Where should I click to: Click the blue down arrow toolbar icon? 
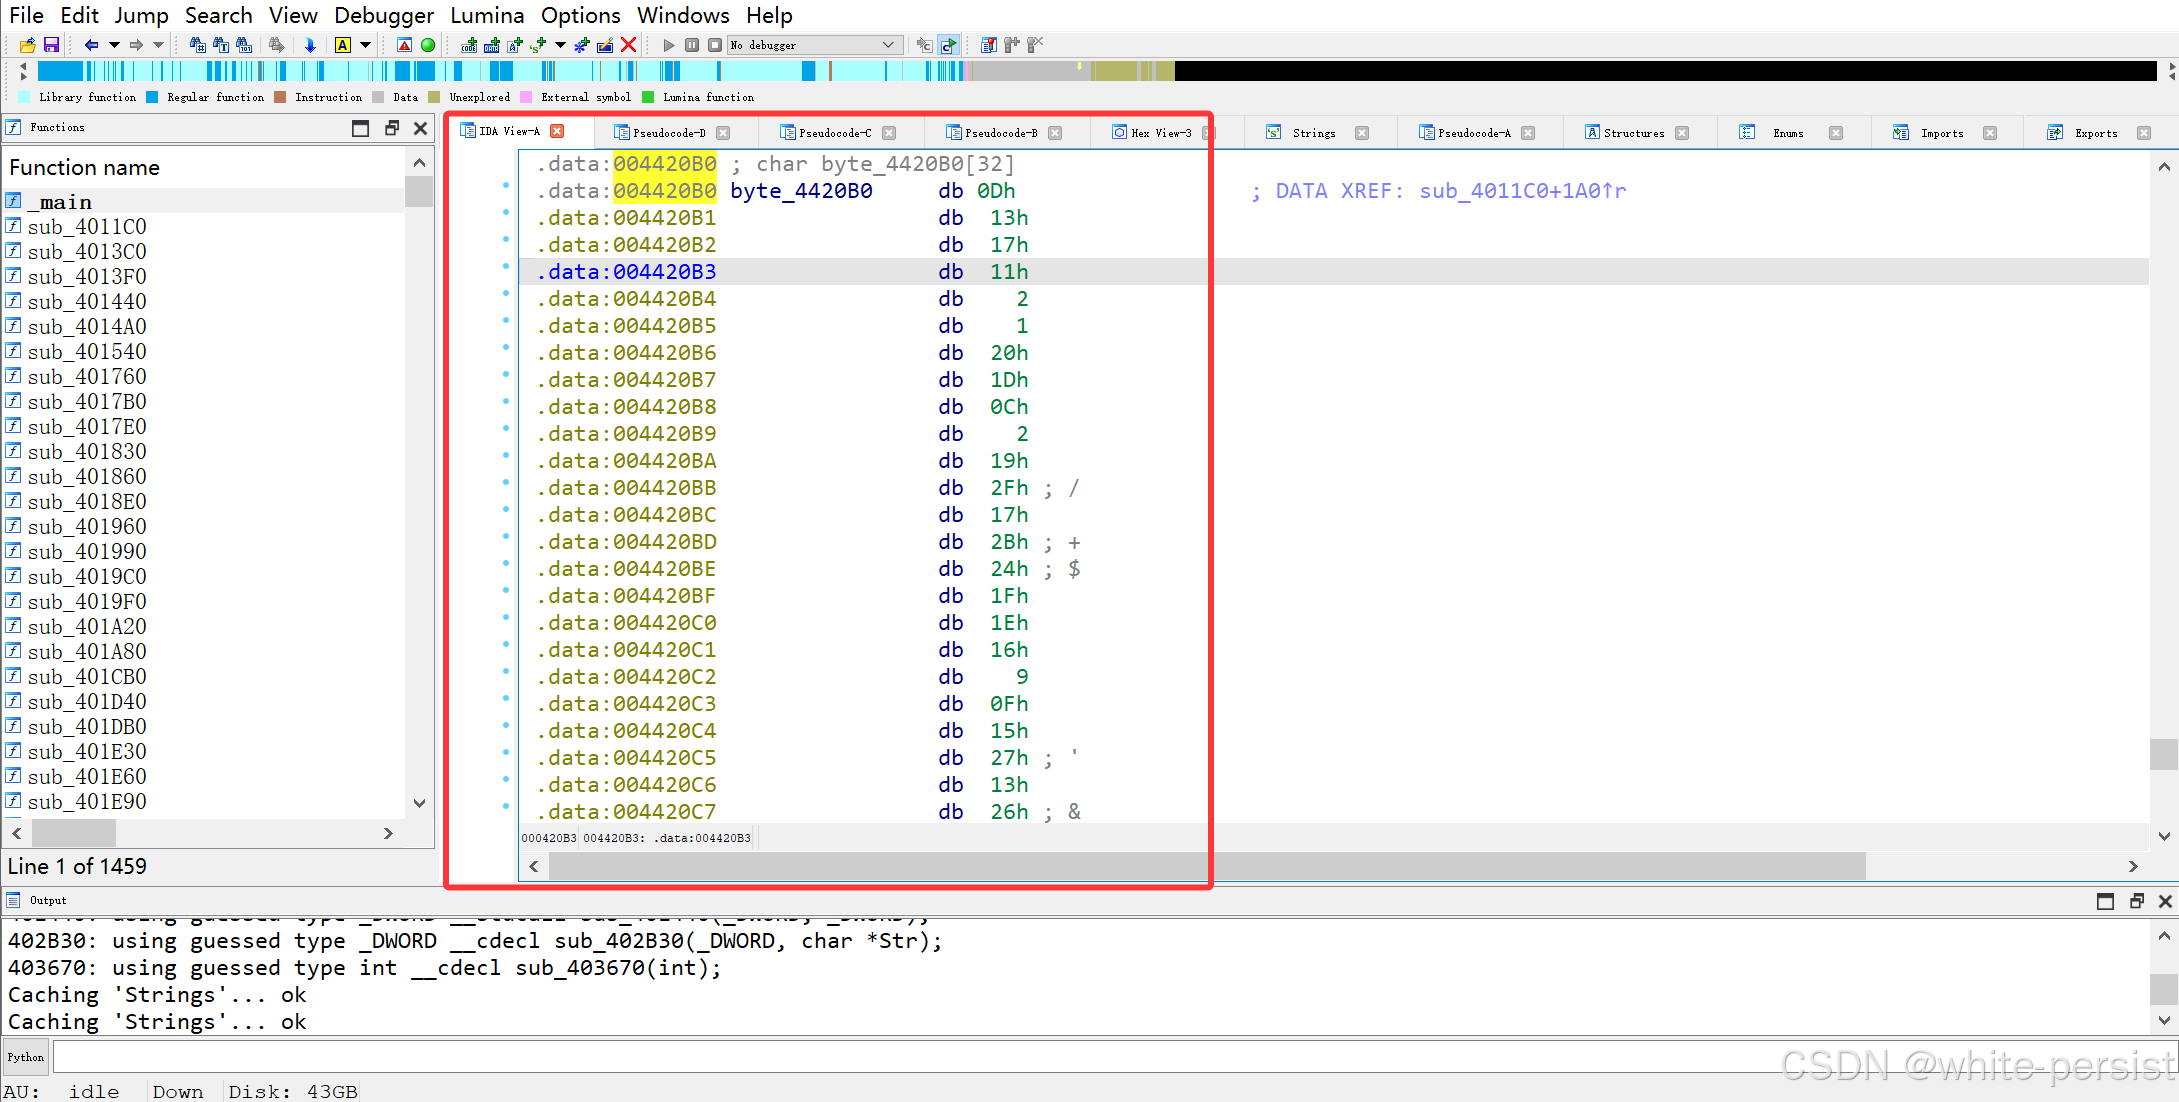(x=310, y=45)
